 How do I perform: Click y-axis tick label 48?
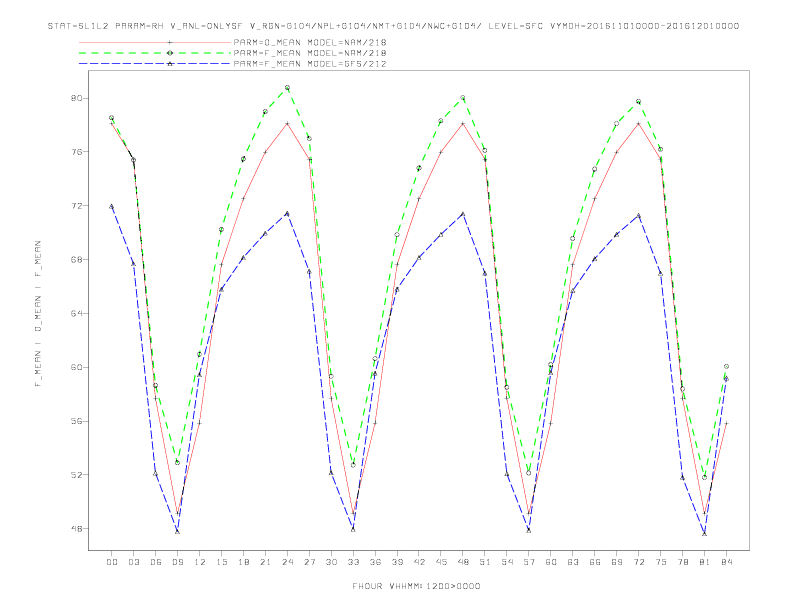(x=76, y=529)
